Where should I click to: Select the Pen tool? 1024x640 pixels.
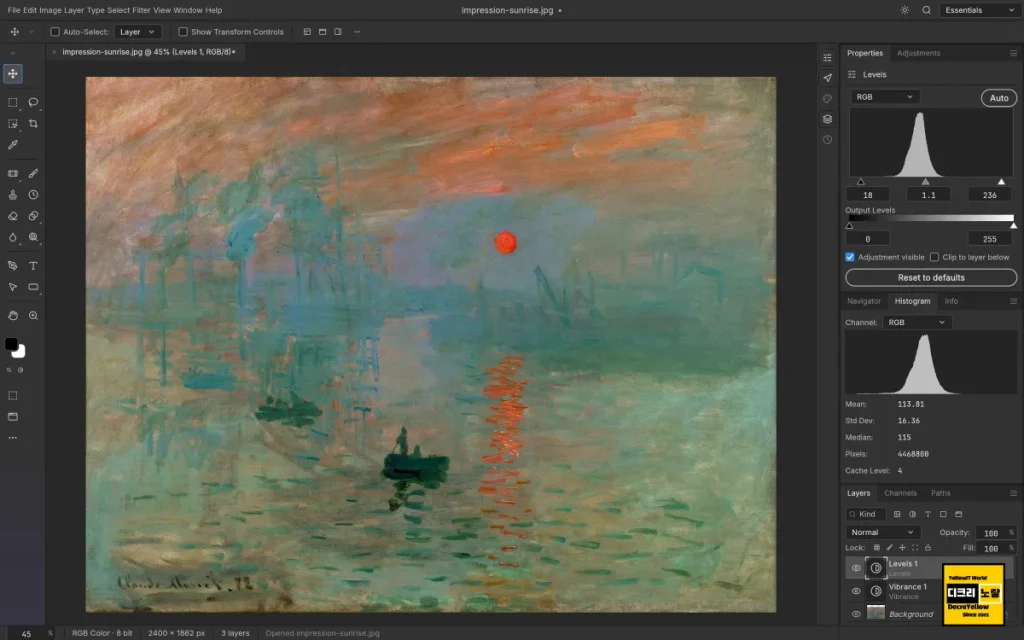click(x=12, y=266)
